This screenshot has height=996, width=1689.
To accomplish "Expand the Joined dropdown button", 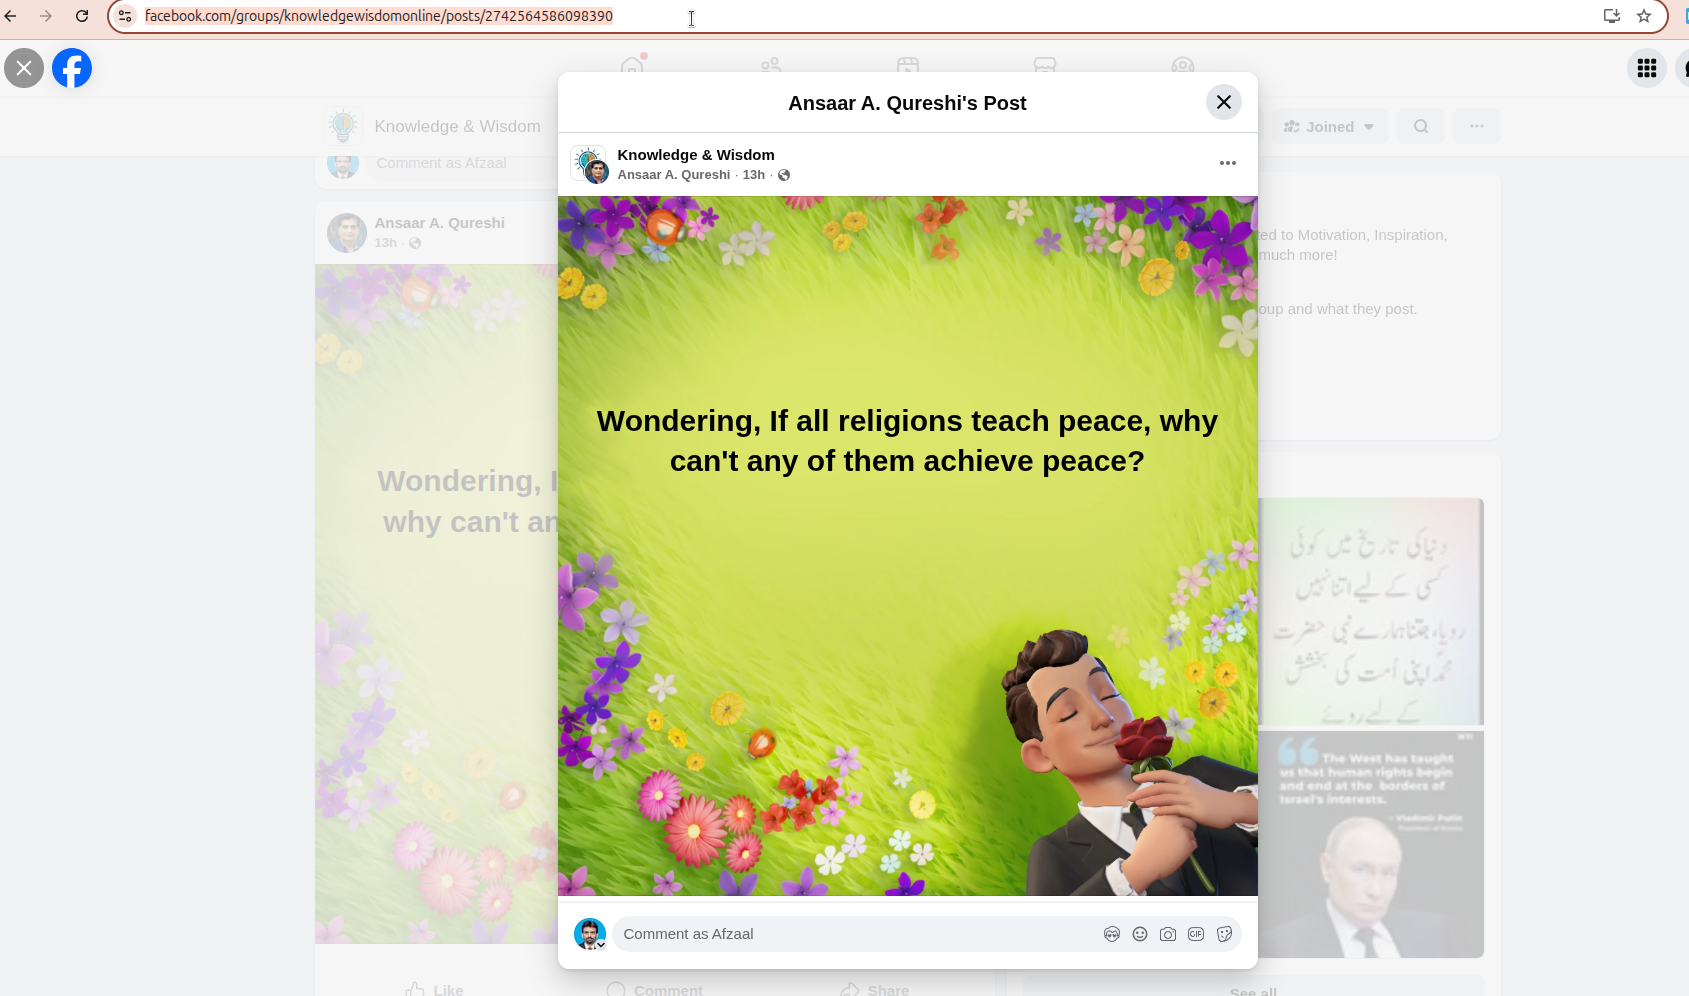I will point(1329,127).
